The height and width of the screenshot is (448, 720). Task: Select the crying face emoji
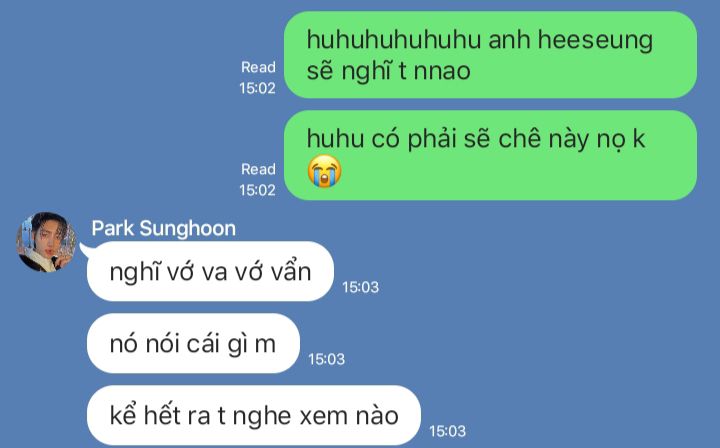[x=324, y=171]
